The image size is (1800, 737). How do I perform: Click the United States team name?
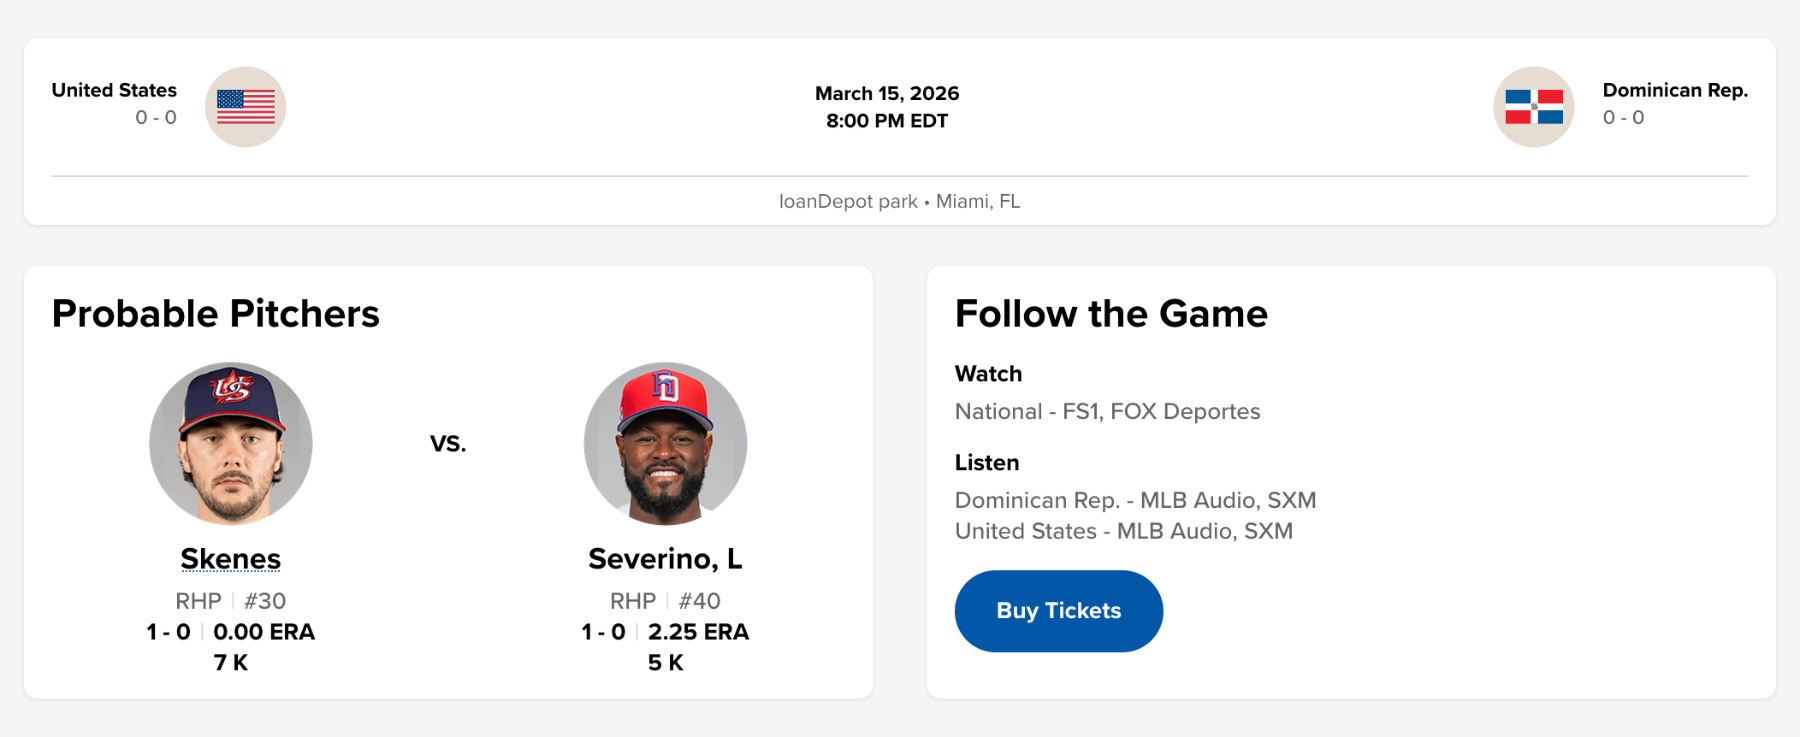click(114, 90)
